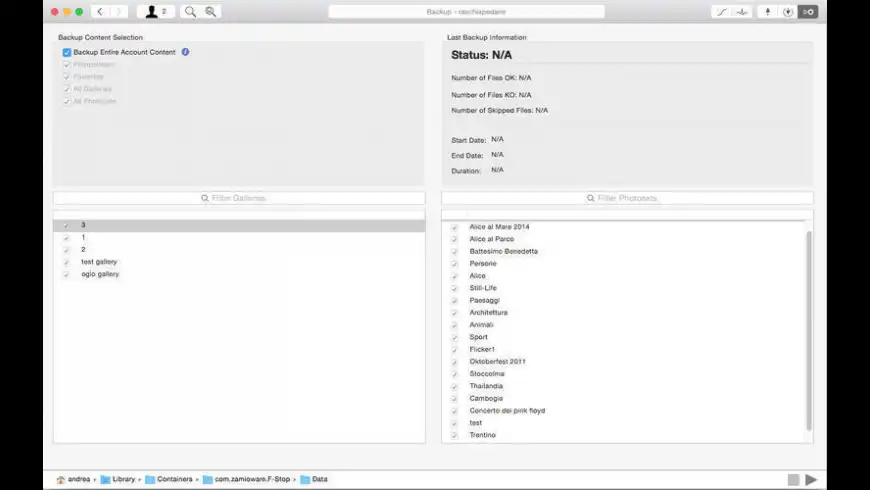Viewport: 870px width, 490px height.
Task: Uncheck Backup Entire Account Content checkbox
Action: (x=67, y=52)
